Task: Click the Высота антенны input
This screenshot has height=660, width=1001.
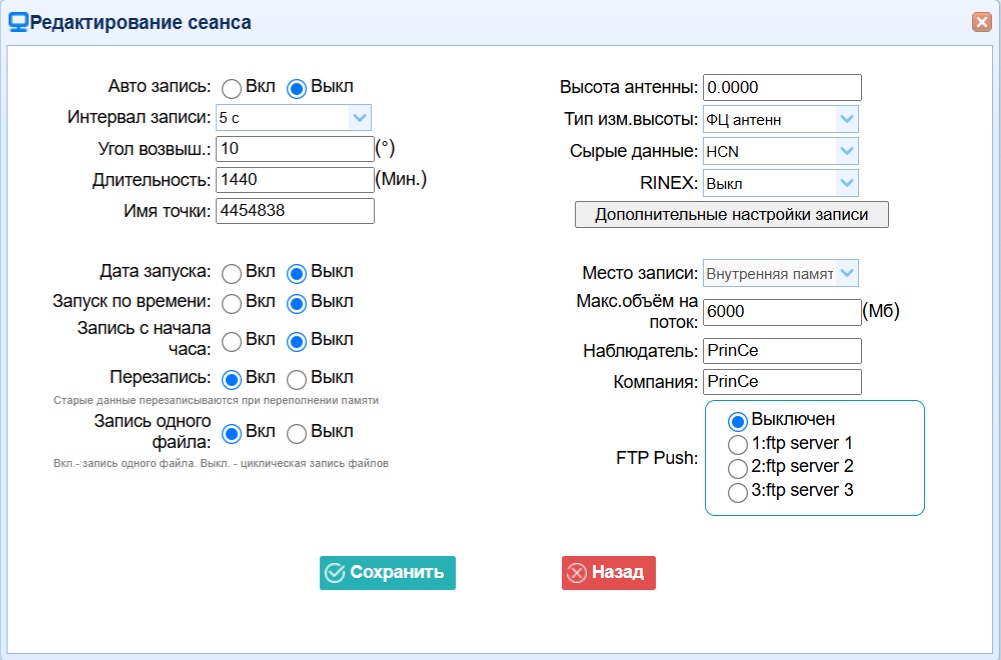Action: coord(782,87)
